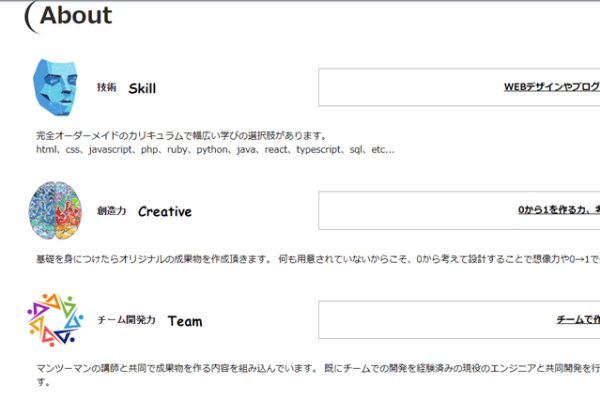Image resolution: width=600 pixels, height=400 pixels.
Task: Click the colorful brain icon
Action: [x=52, y=209]
